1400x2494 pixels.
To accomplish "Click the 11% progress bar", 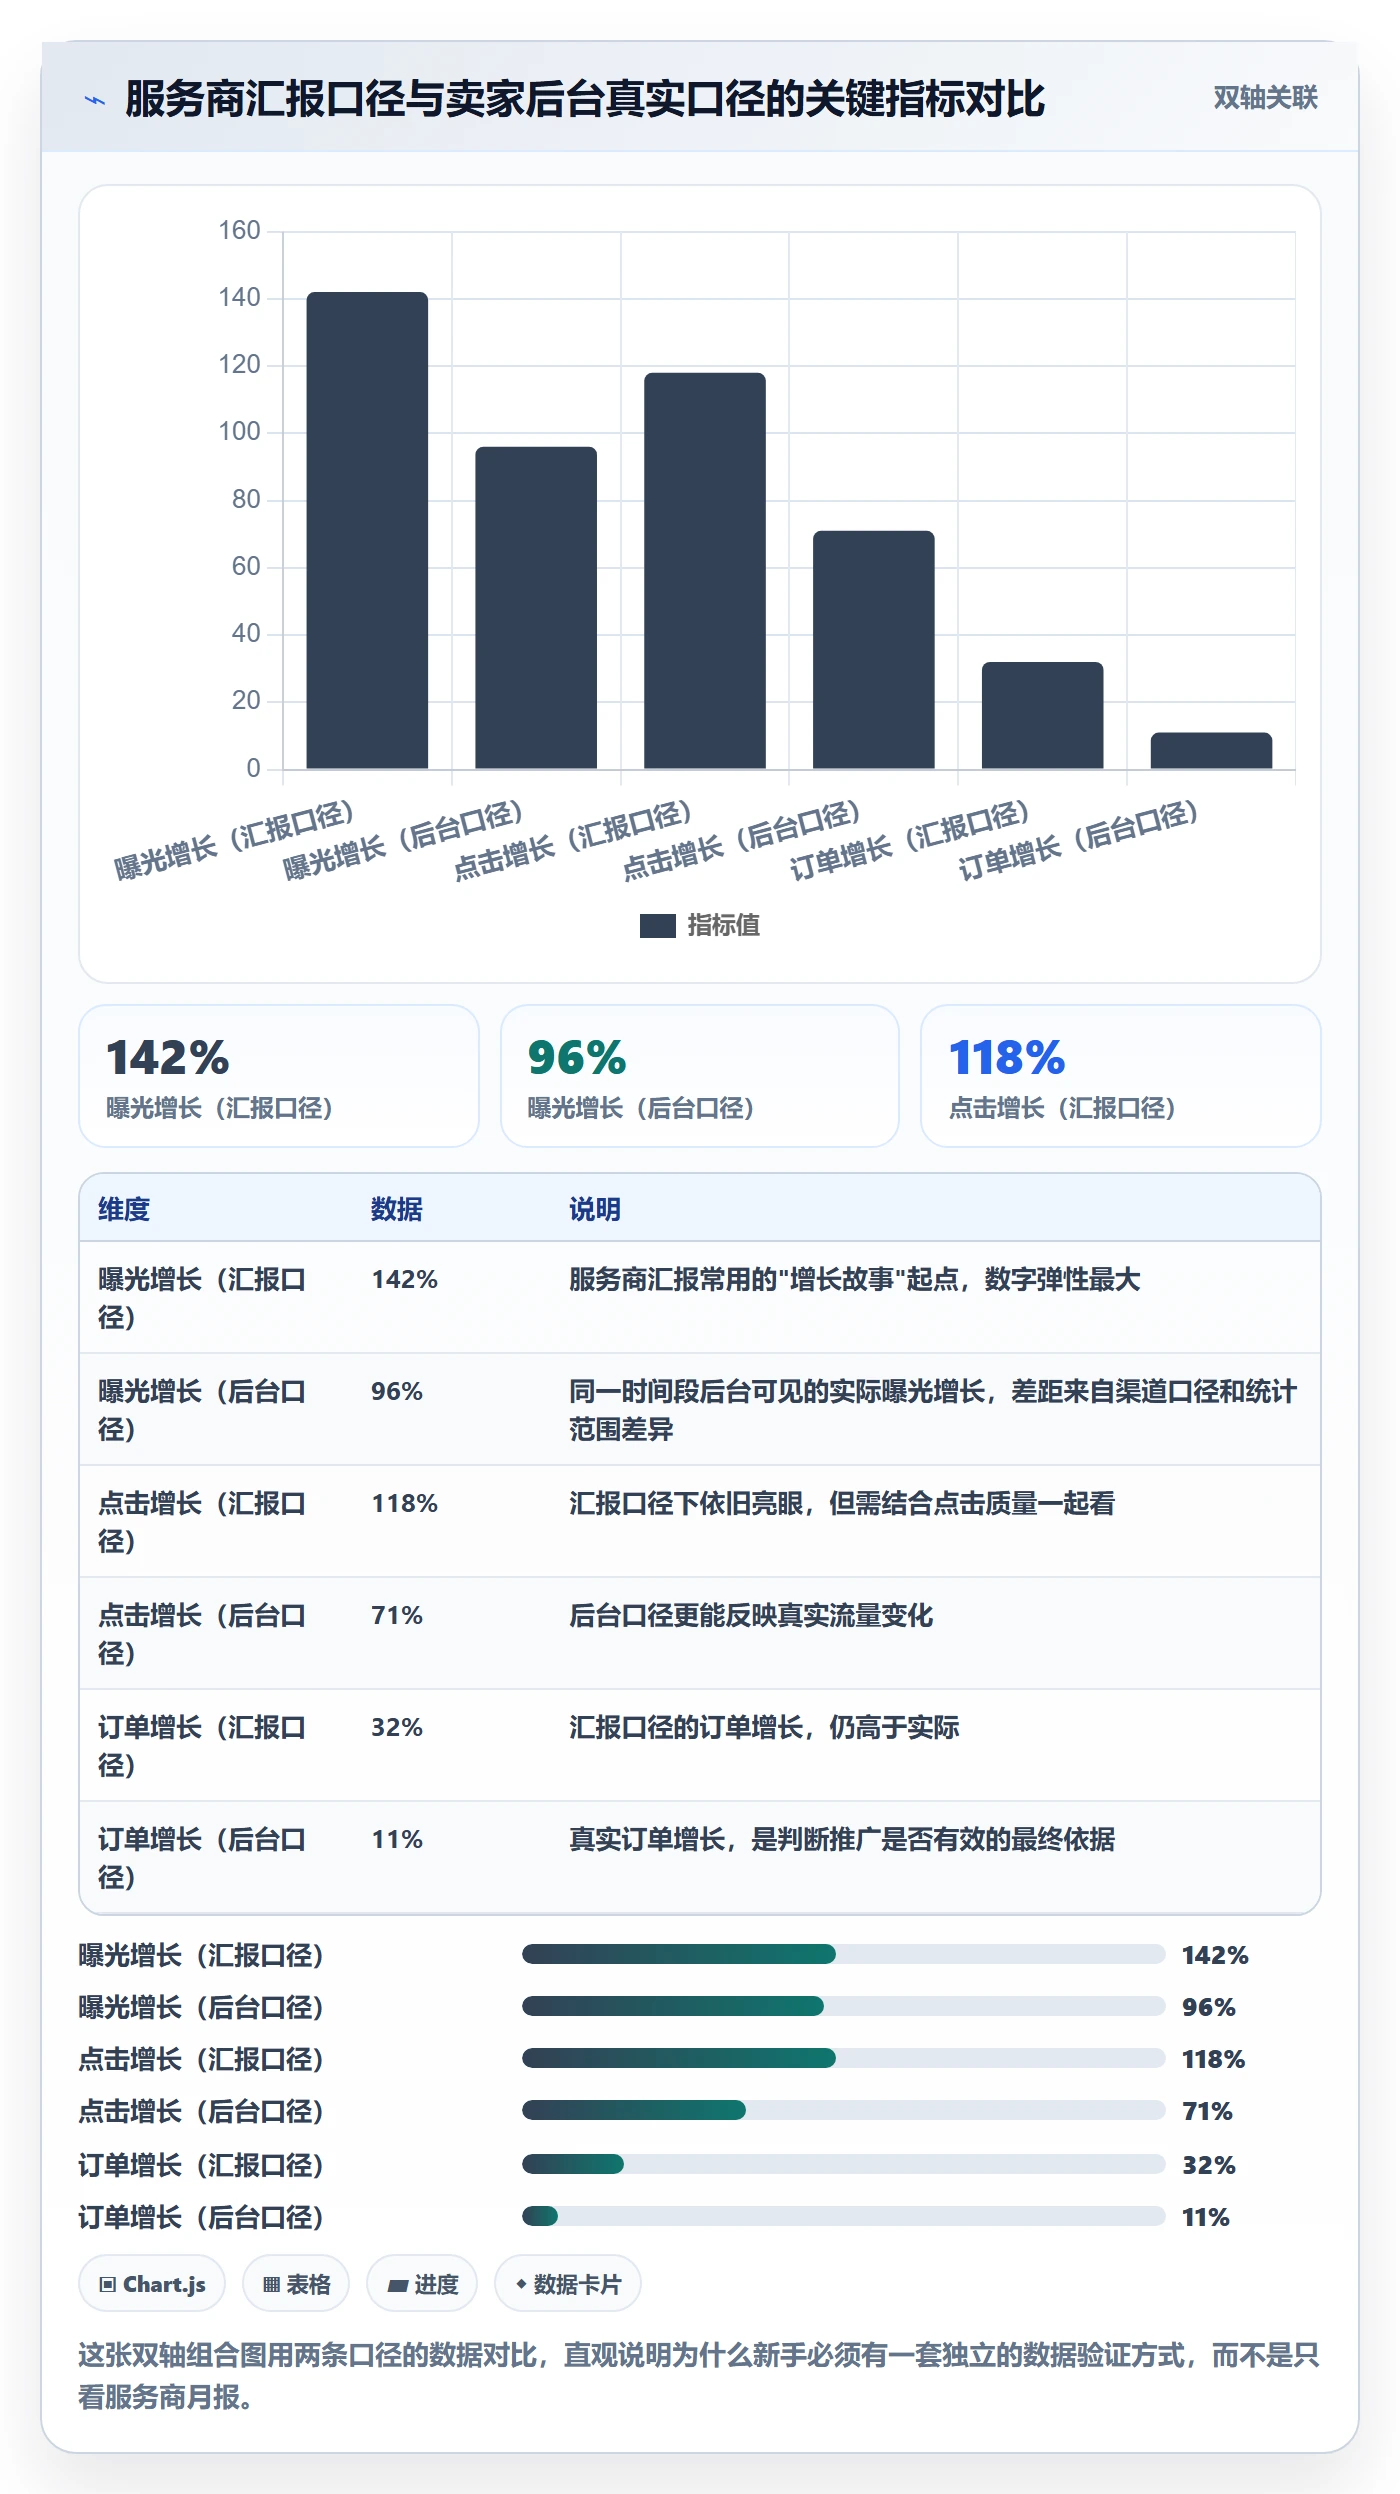I will 844,2216.
